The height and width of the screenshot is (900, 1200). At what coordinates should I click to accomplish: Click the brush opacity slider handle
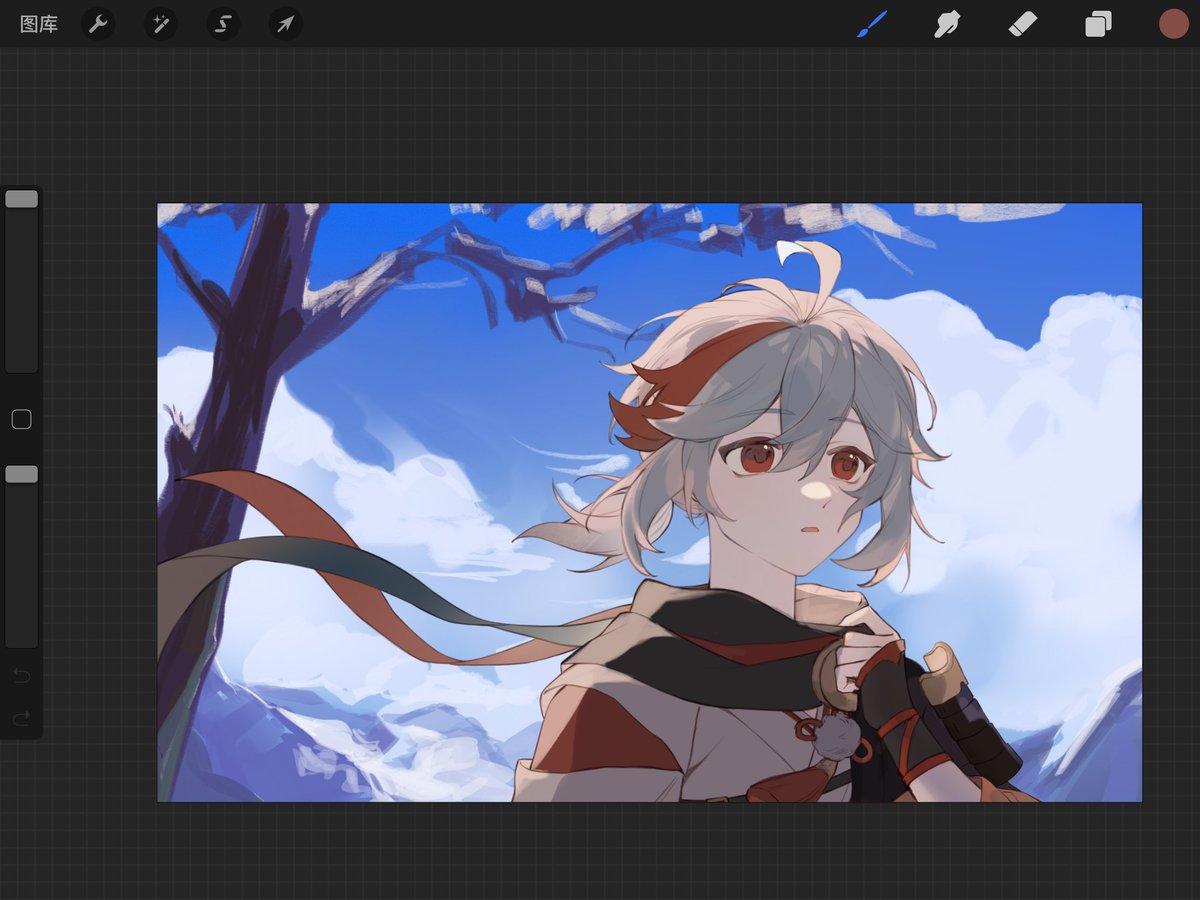pyautogui.click(x=21, y=474)
